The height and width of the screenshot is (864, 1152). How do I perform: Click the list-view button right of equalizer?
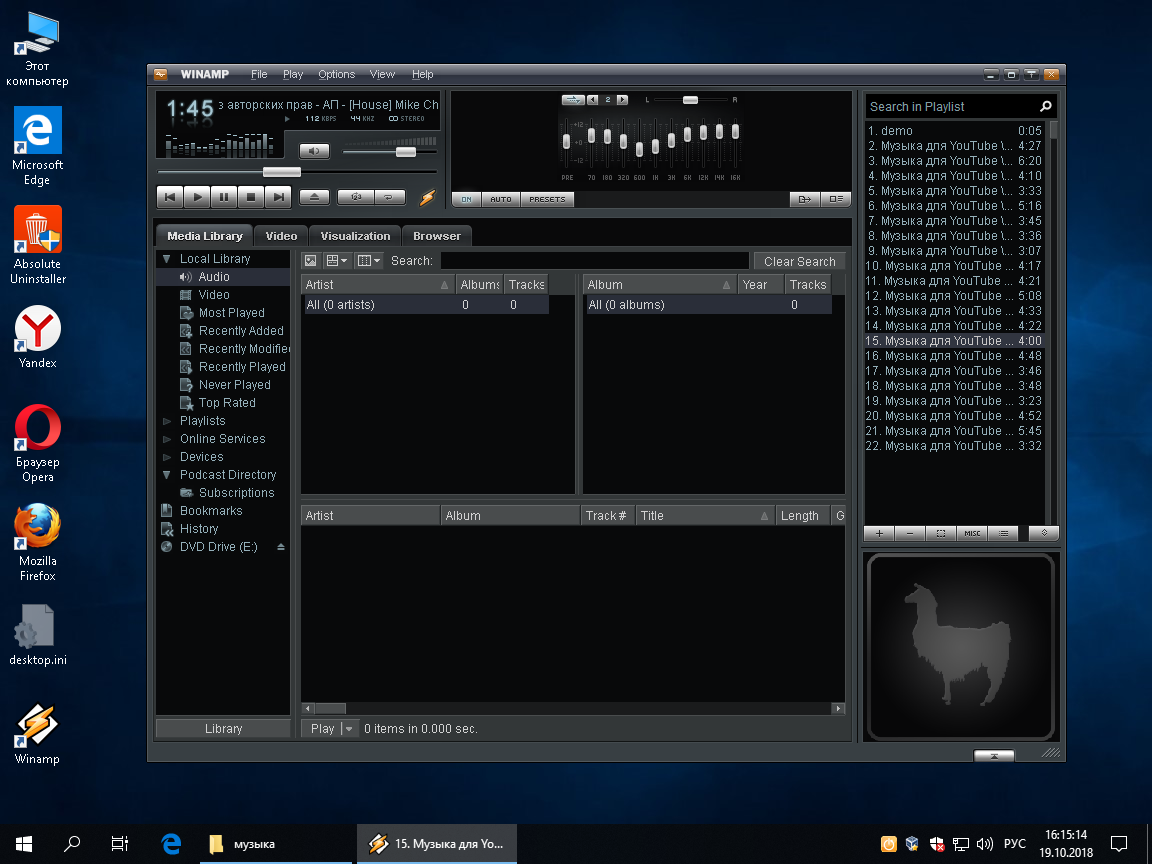(836, 199)
